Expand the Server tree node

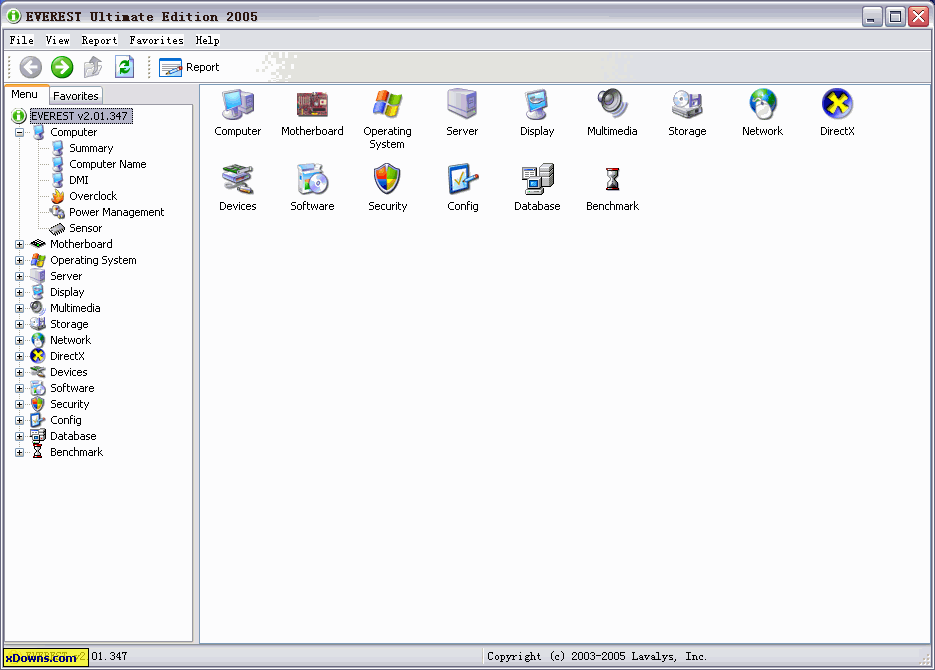[20, 277]
